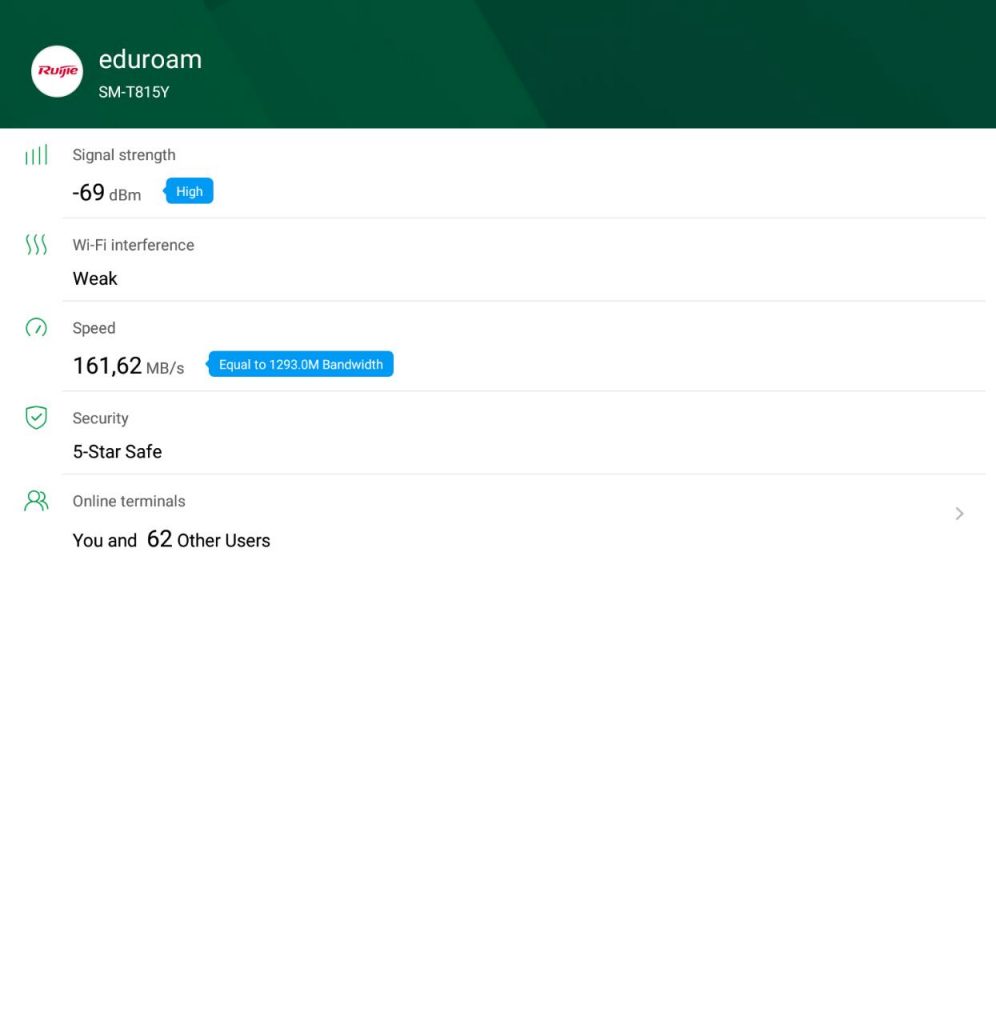Click the SM-T815Y device name
This screenshot has height=1024, width=996.
[x=133, y=92]
